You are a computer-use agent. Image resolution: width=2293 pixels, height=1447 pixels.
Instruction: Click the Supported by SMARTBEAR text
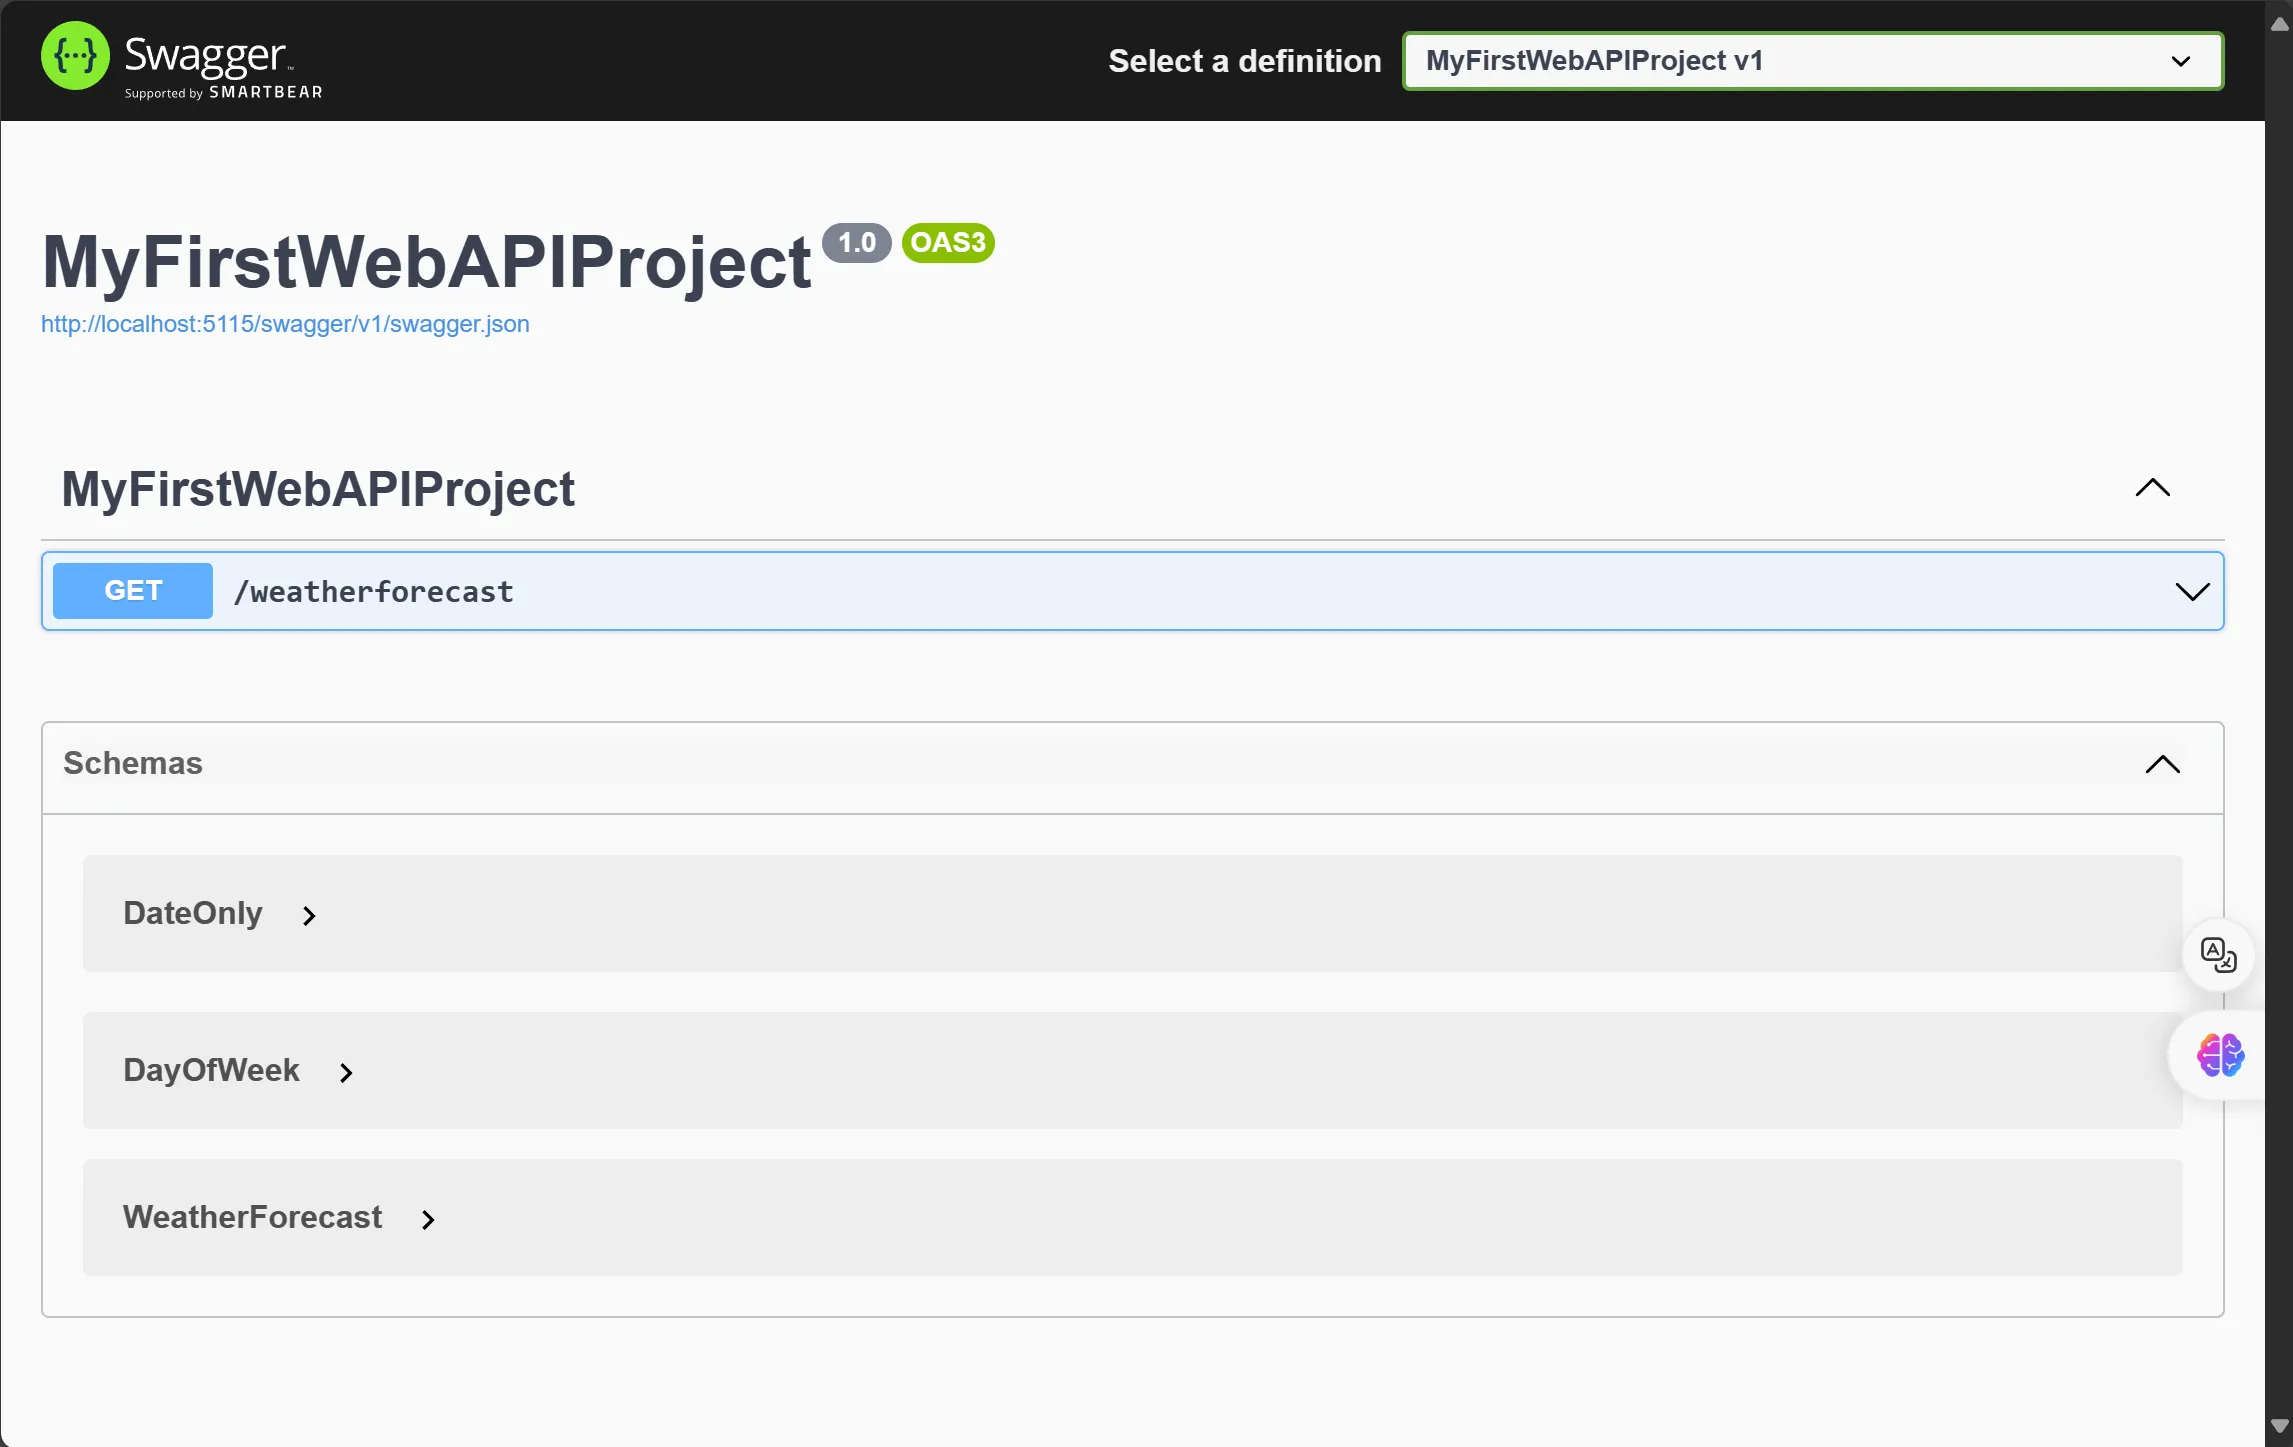224,92
